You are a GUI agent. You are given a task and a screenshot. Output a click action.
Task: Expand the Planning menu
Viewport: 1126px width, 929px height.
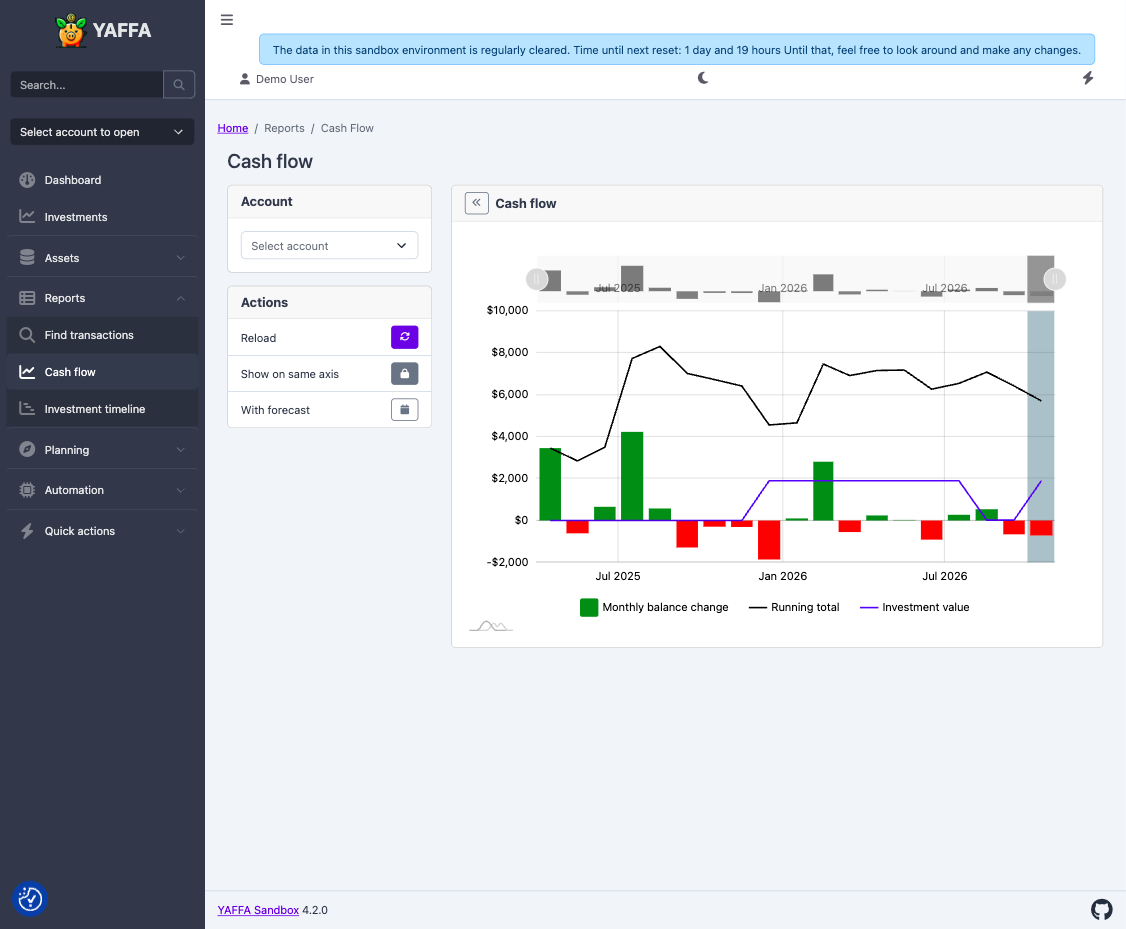tap(102, 450)
